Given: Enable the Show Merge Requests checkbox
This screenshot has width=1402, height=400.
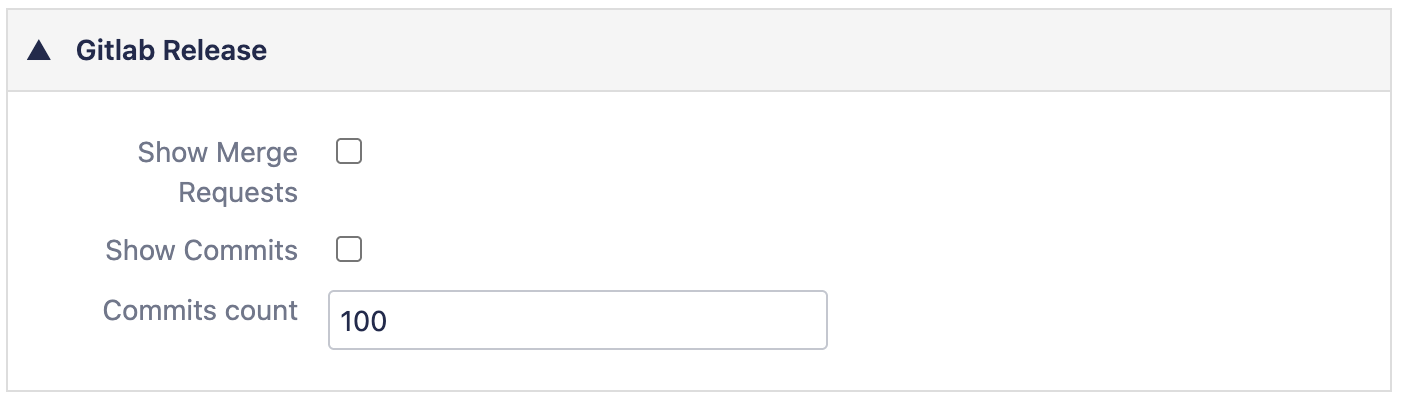Looking at the screenshot, I should (348, 152).
